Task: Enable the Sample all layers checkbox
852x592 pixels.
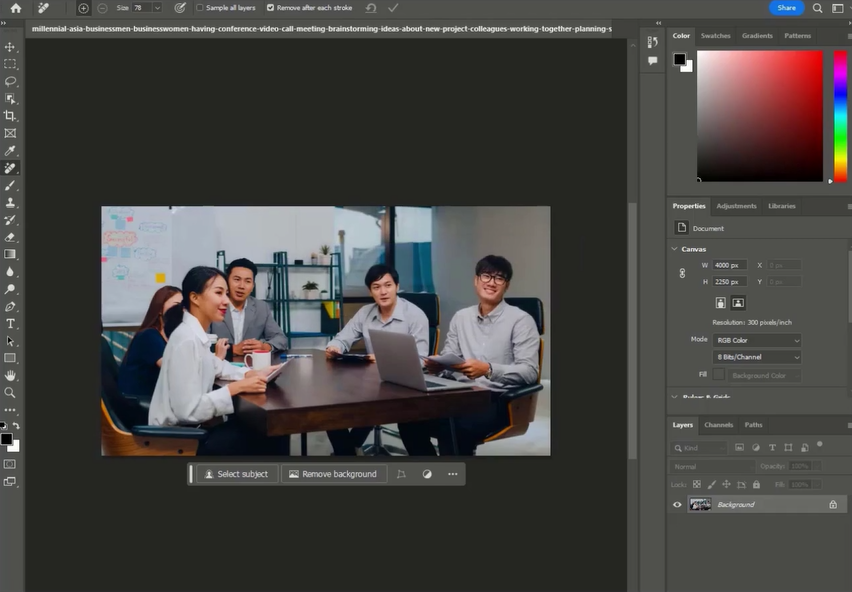Action: coord(200,8)
